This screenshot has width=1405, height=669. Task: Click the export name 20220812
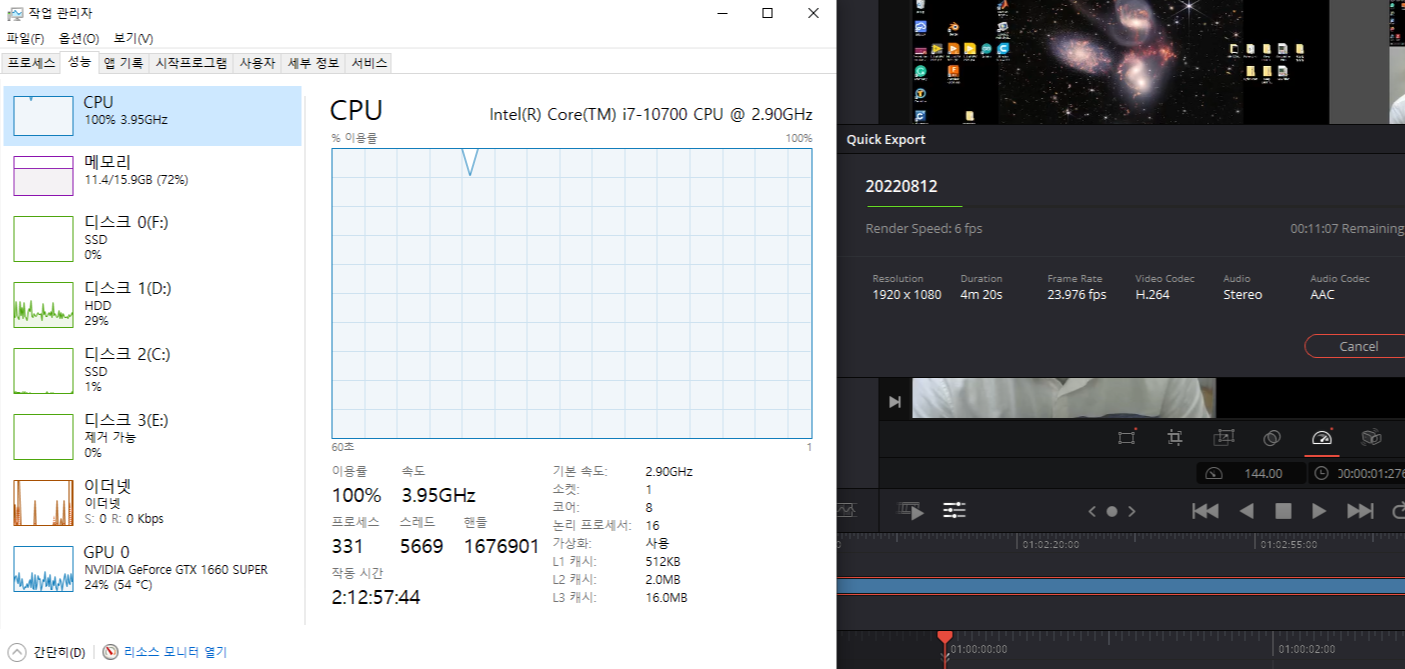[x=901, y=186]
